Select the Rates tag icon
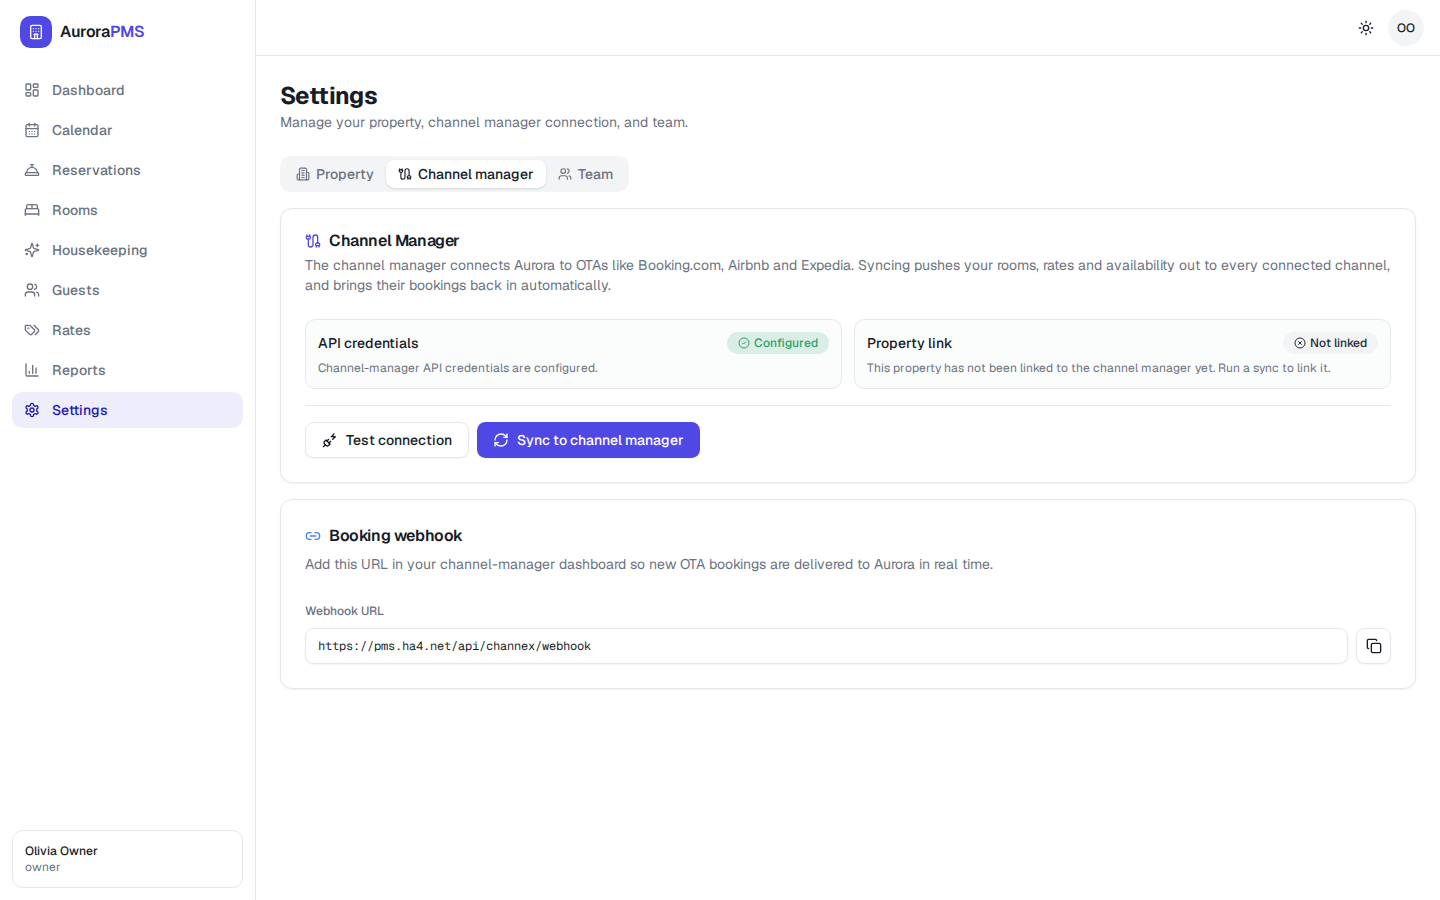Image resolution: width=1440 pixels, height=900 pixels. (x=32, y=330)
